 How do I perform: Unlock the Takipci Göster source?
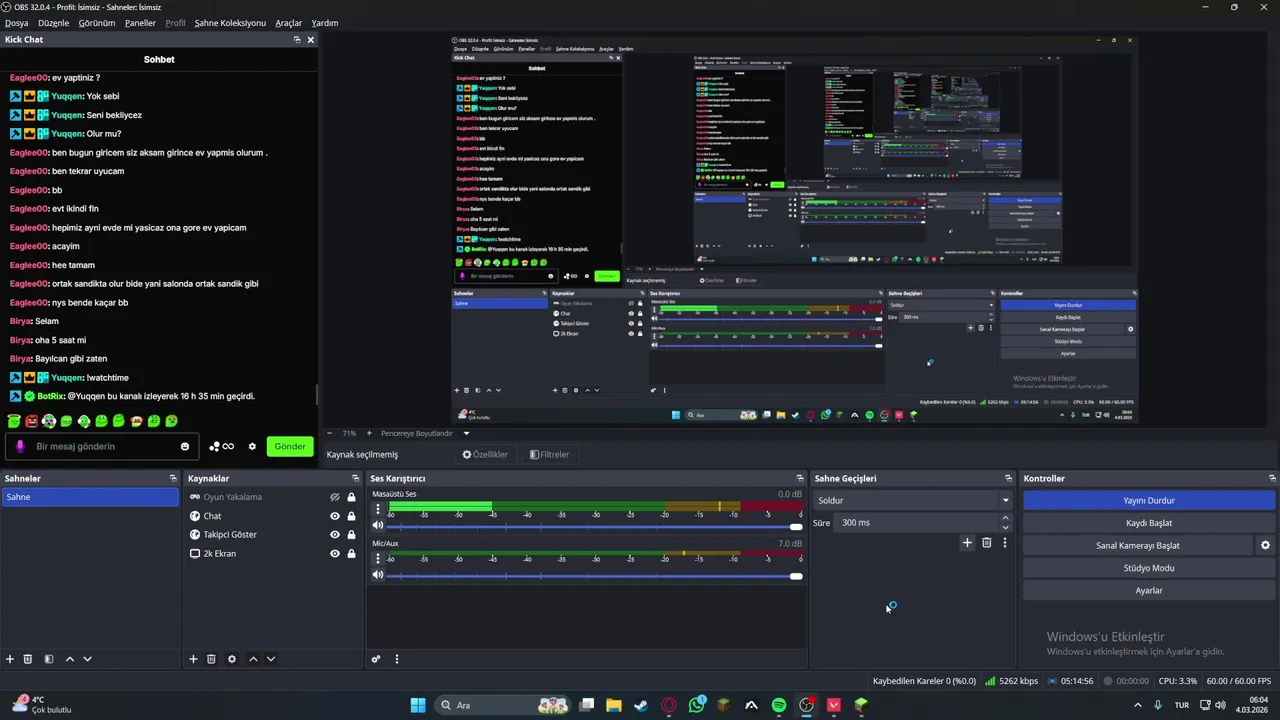click(351, 535)
